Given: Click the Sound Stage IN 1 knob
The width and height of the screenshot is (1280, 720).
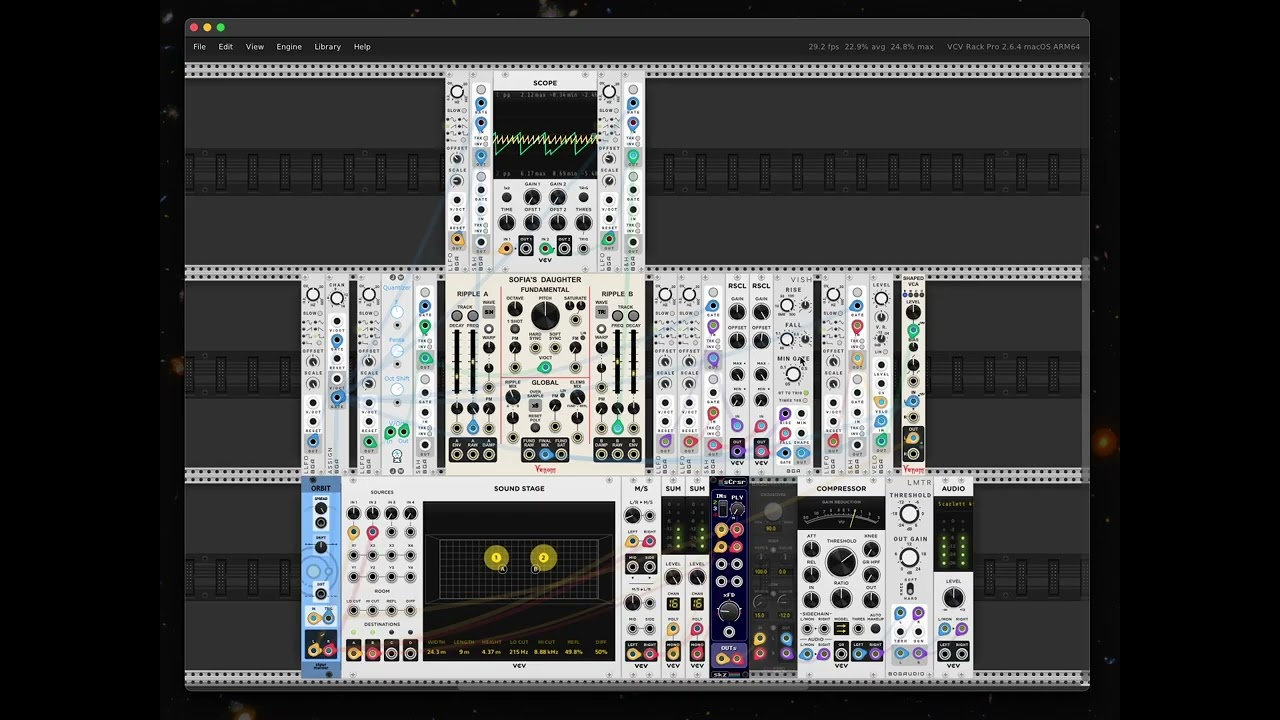Looking at the screenshot, I should tap(353, 513).
